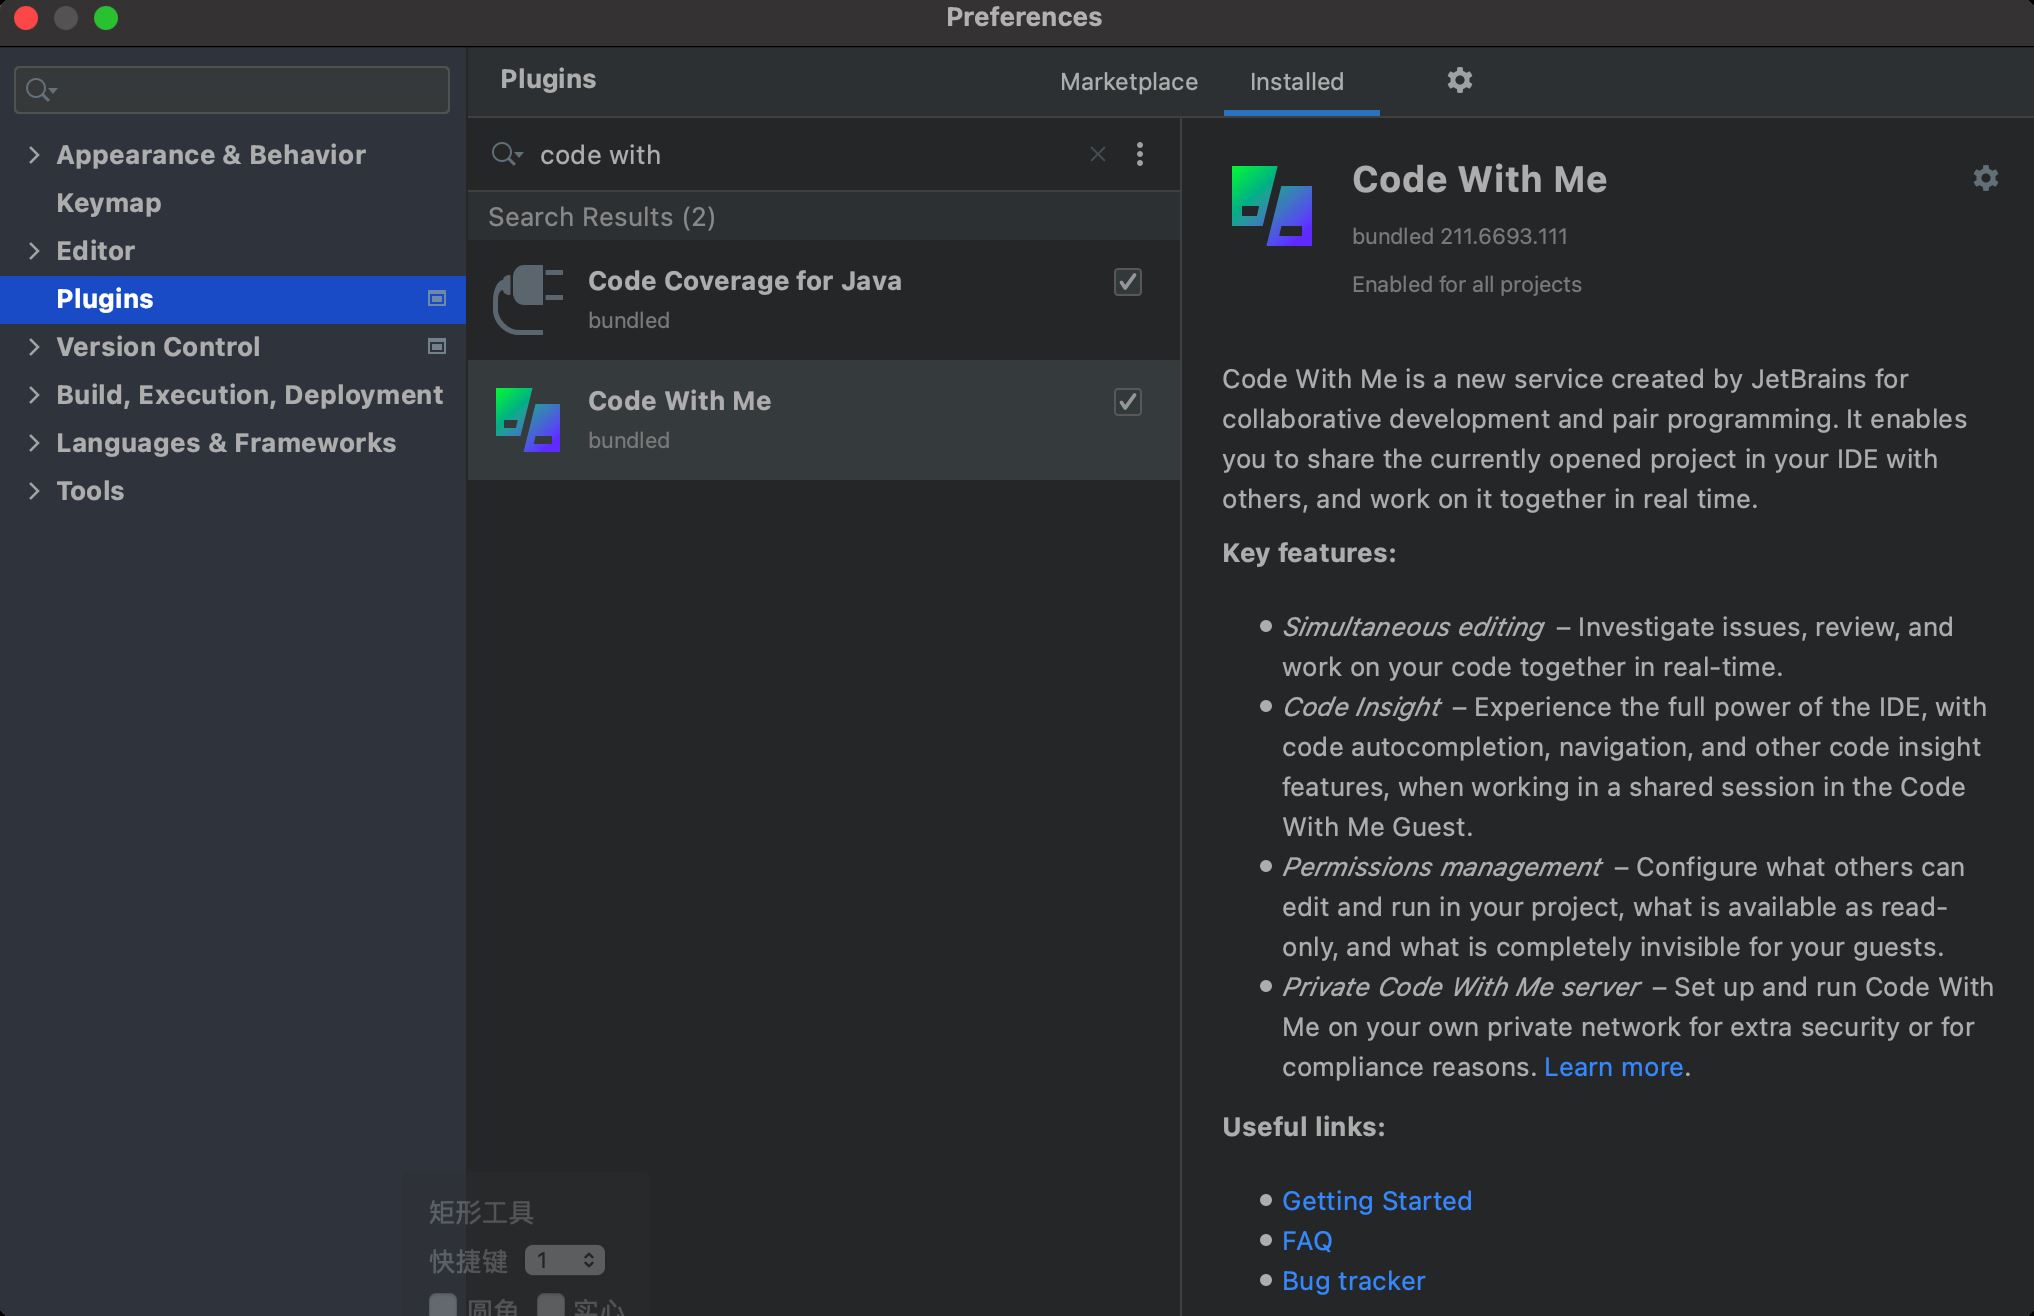Expand Appearance & Behavior section

click(x=34, y=154)
